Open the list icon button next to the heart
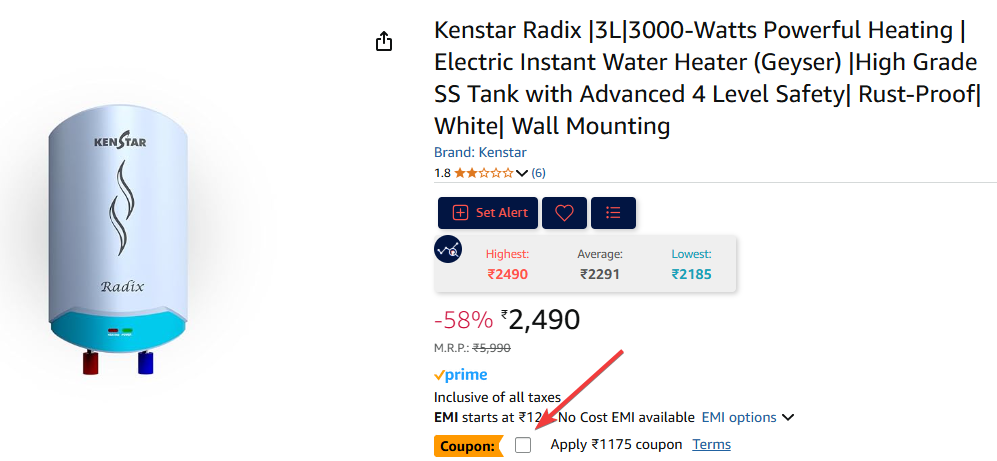 (x=613, y=213)
